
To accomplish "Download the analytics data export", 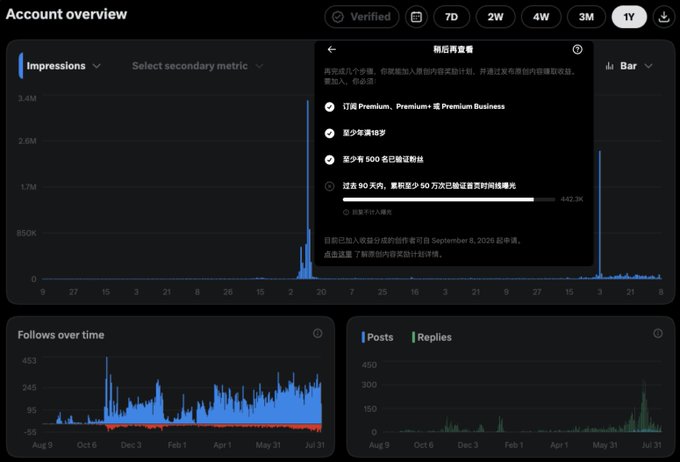I will tap(664, 17).
